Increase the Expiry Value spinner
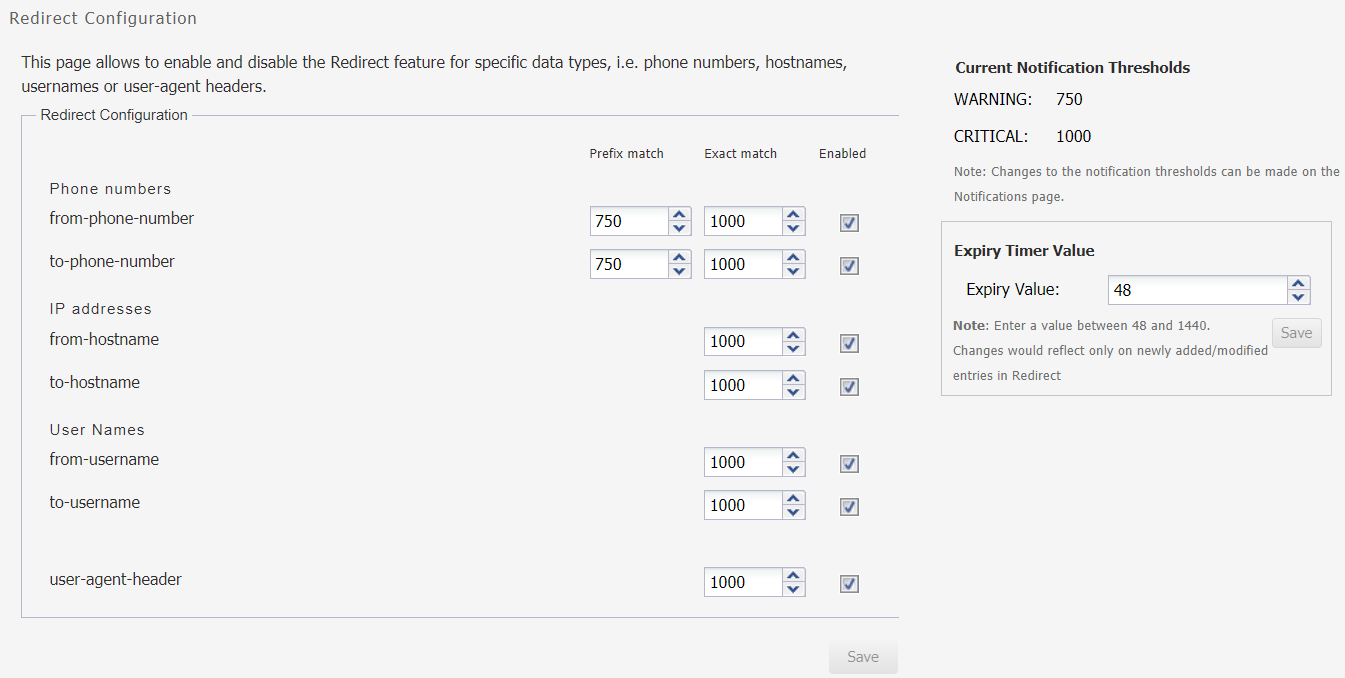 (1298, 283)
